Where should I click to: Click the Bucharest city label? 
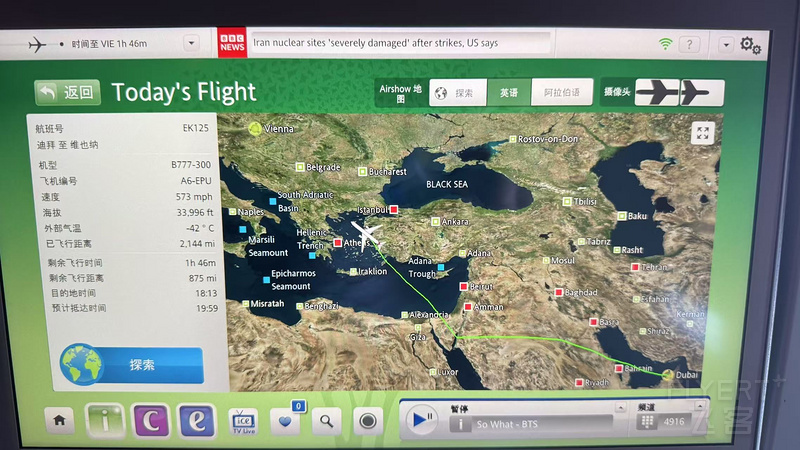(388, 172)
